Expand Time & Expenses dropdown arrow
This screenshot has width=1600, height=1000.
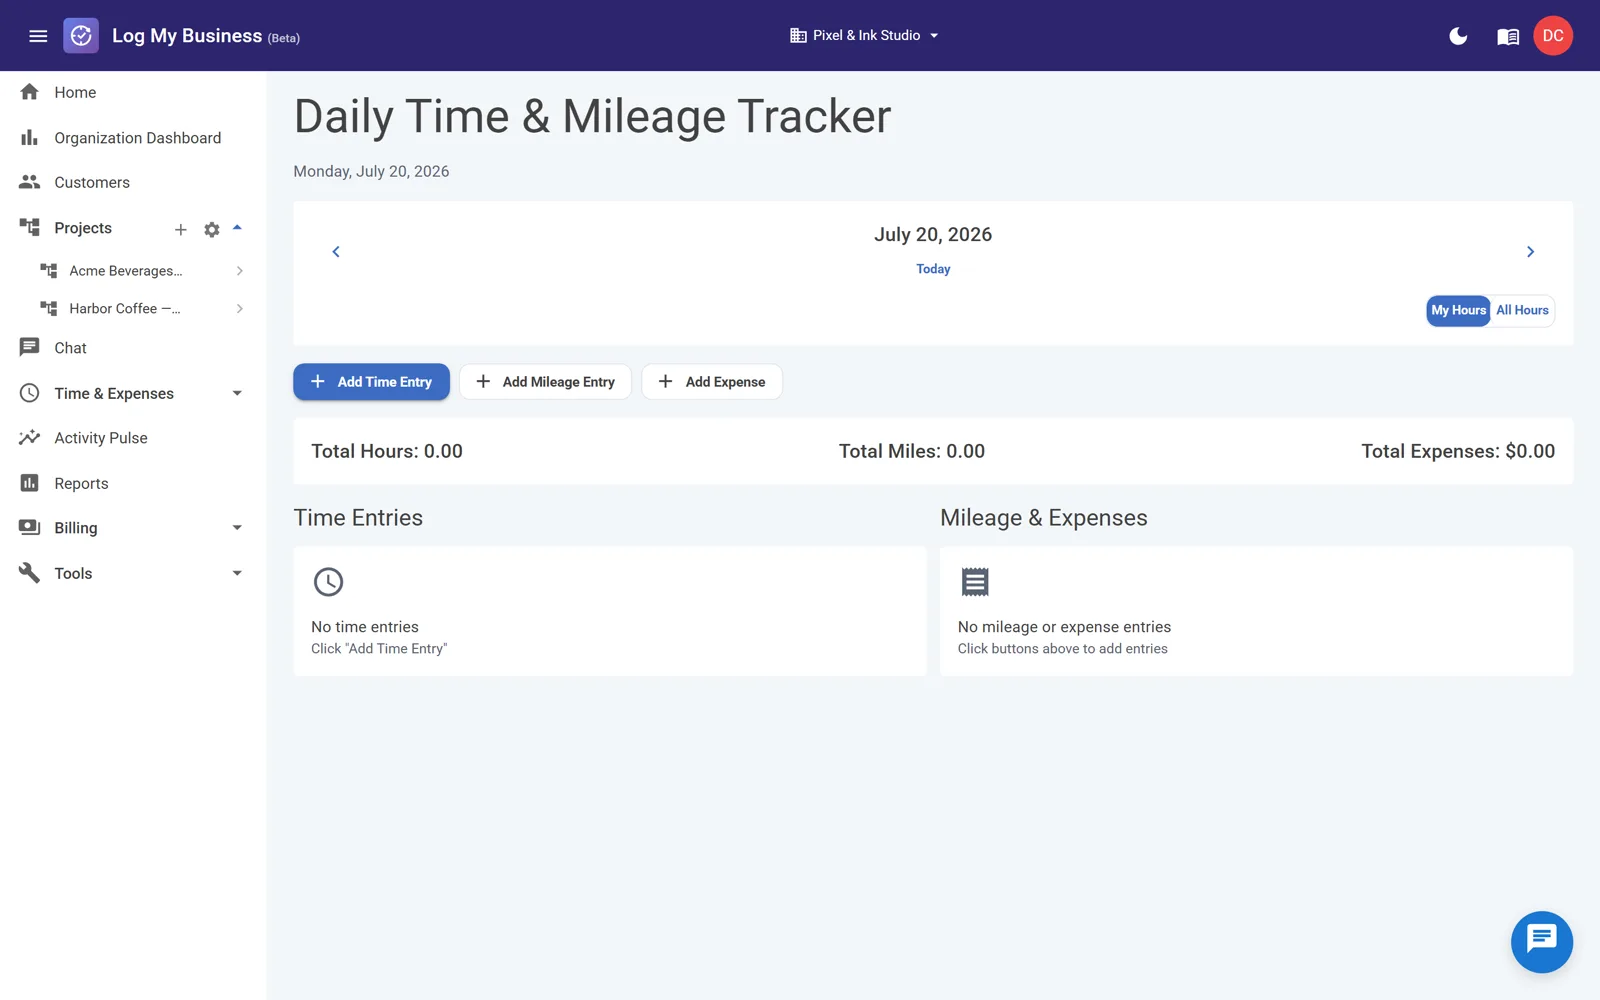(x=237, y=393)
